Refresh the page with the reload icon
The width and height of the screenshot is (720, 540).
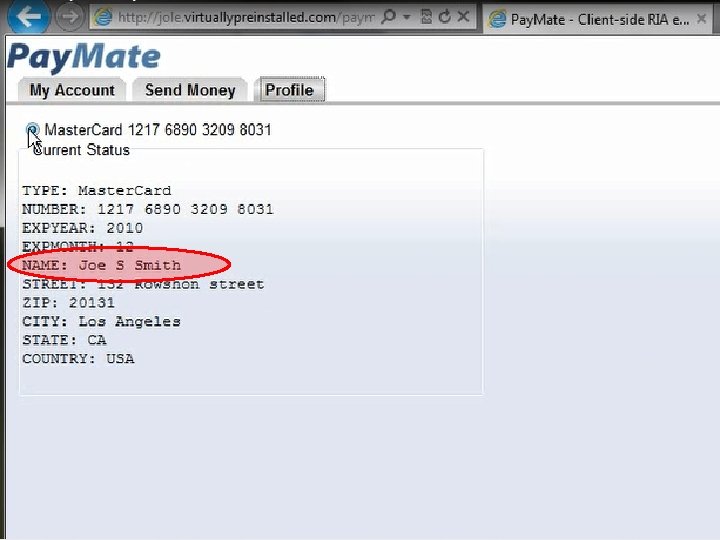444,17
